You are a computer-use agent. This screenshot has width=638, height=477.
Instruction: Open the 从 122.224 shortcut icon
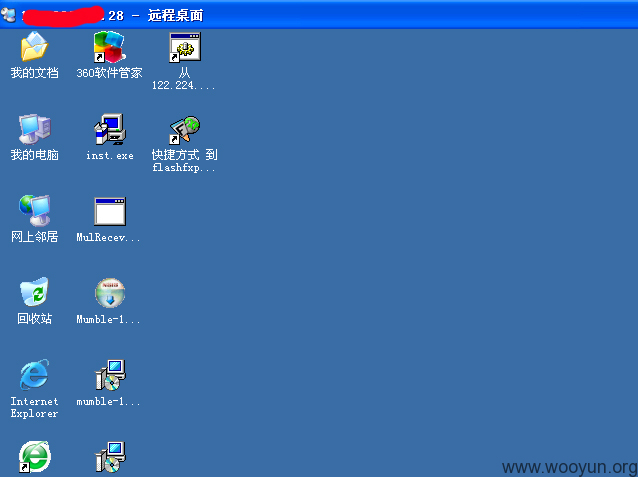[x=185, y=47]
